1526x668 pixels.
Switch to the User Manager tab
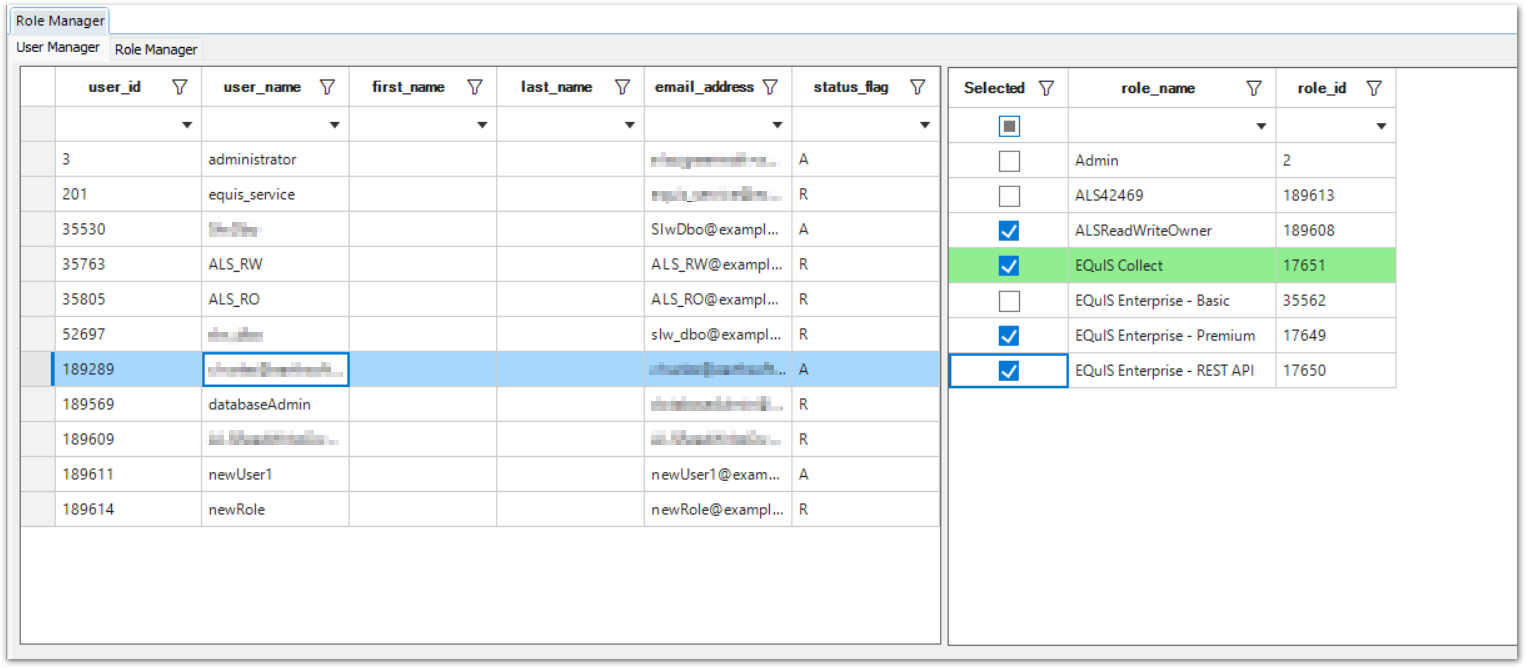[57, 47]
